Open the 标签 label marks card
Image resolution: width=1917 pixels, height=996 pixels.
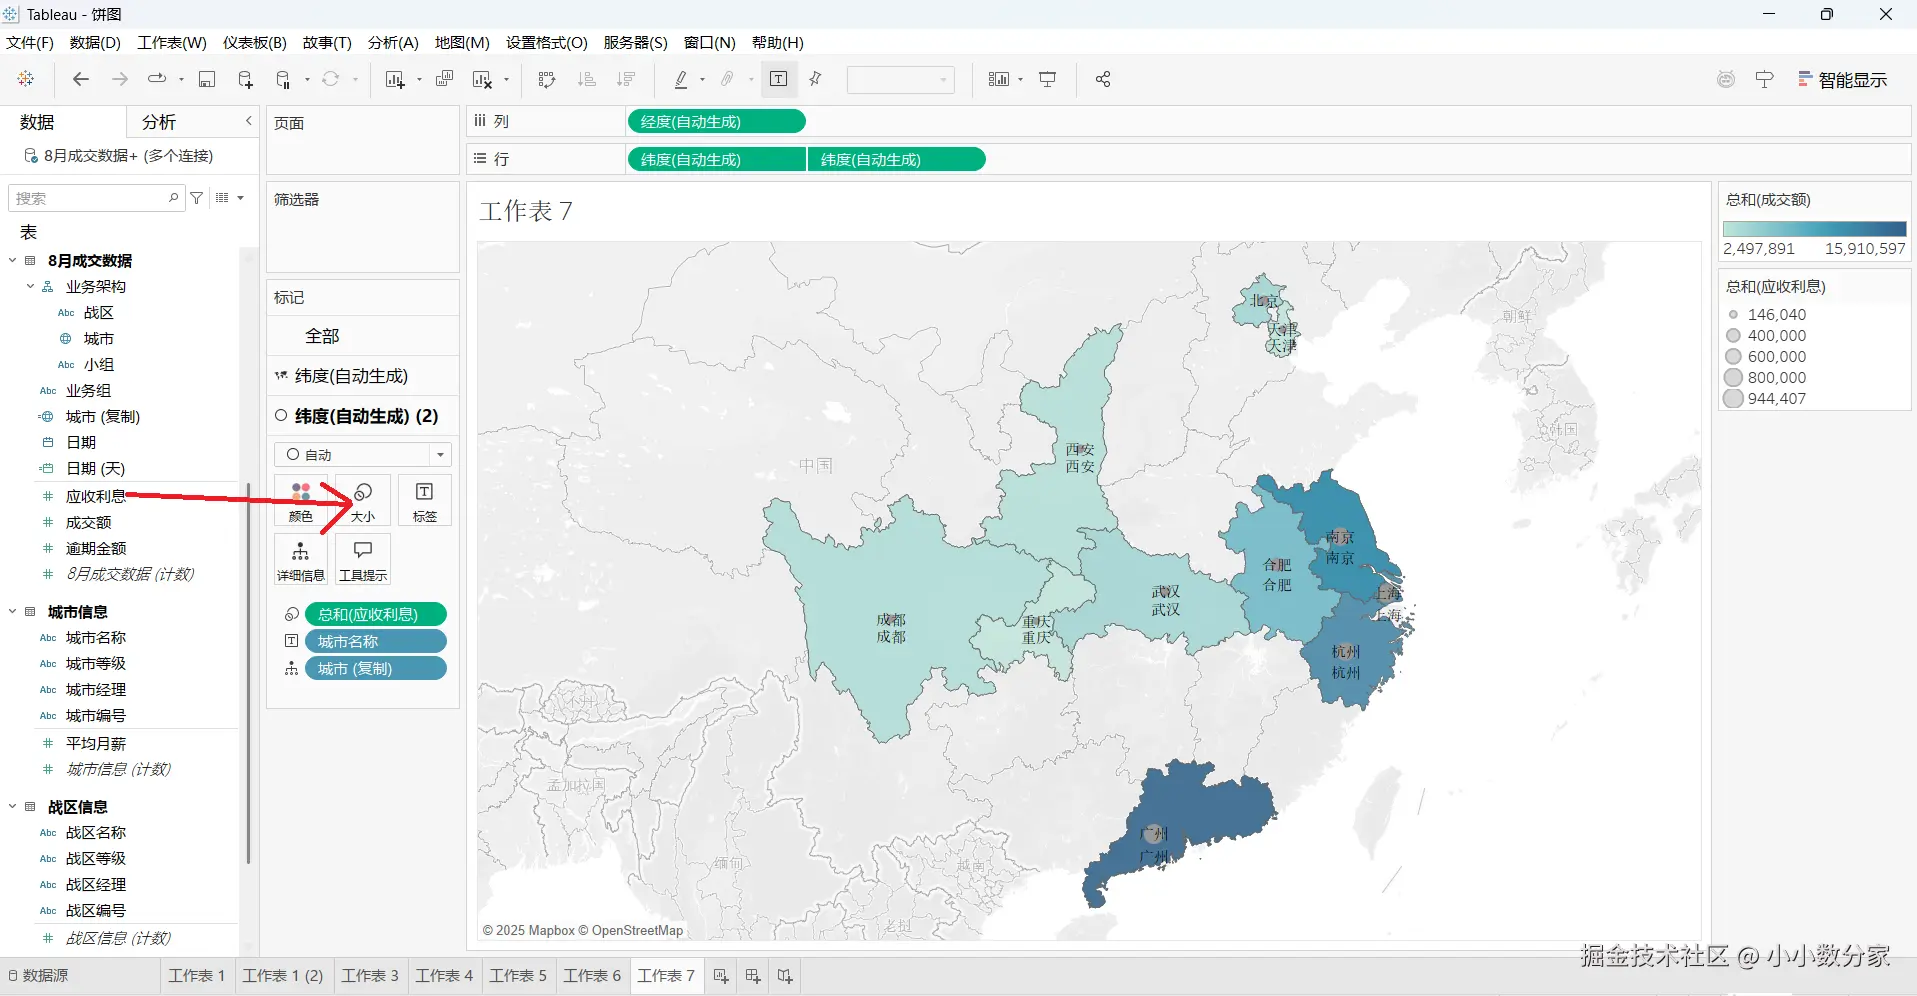pos(425,500)
